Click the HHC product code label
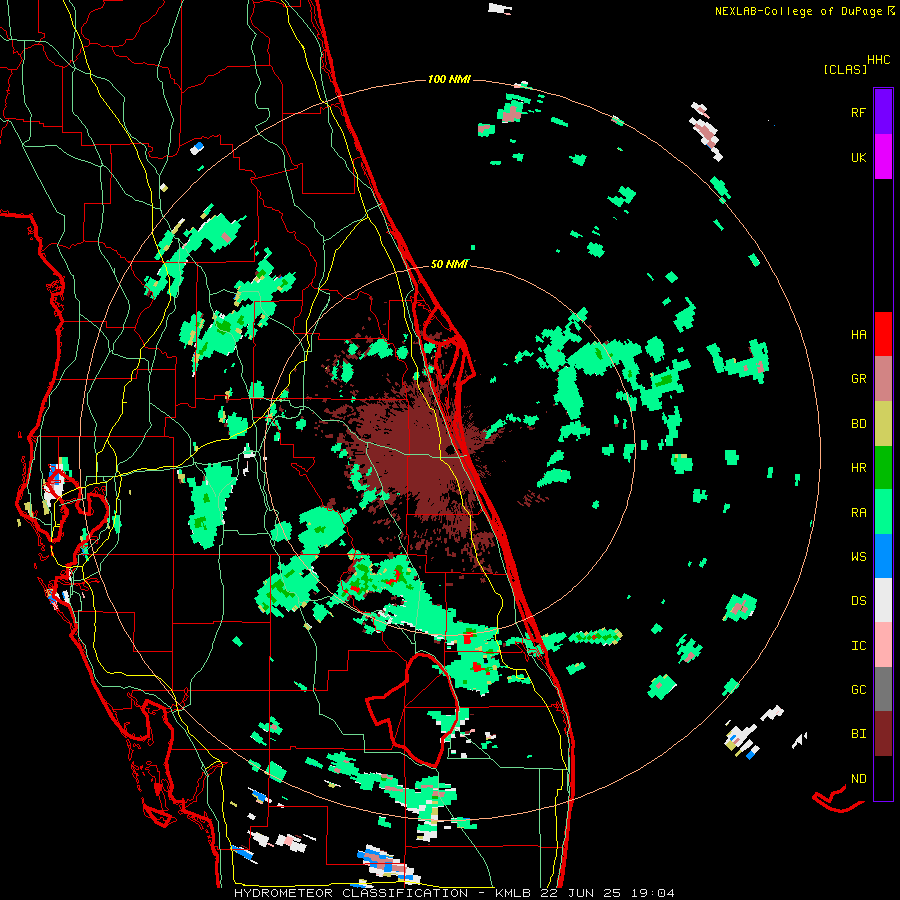Image resolution: width=900 pixels, height=900 pixels. click(878, 60)
